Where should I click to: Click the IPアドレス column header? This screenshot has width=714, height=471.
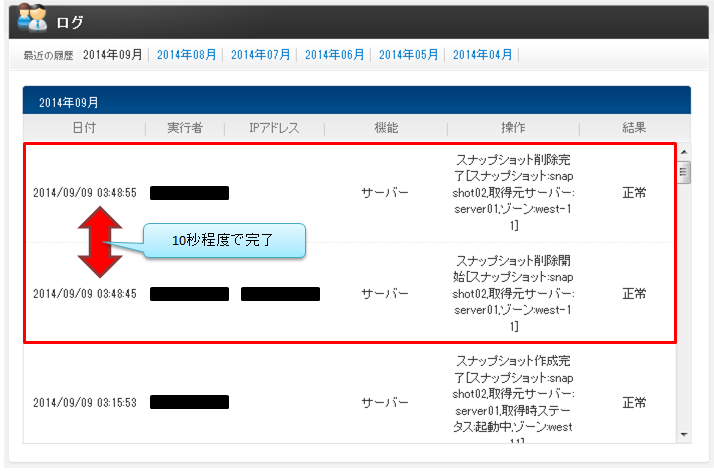tap(274, 128)
